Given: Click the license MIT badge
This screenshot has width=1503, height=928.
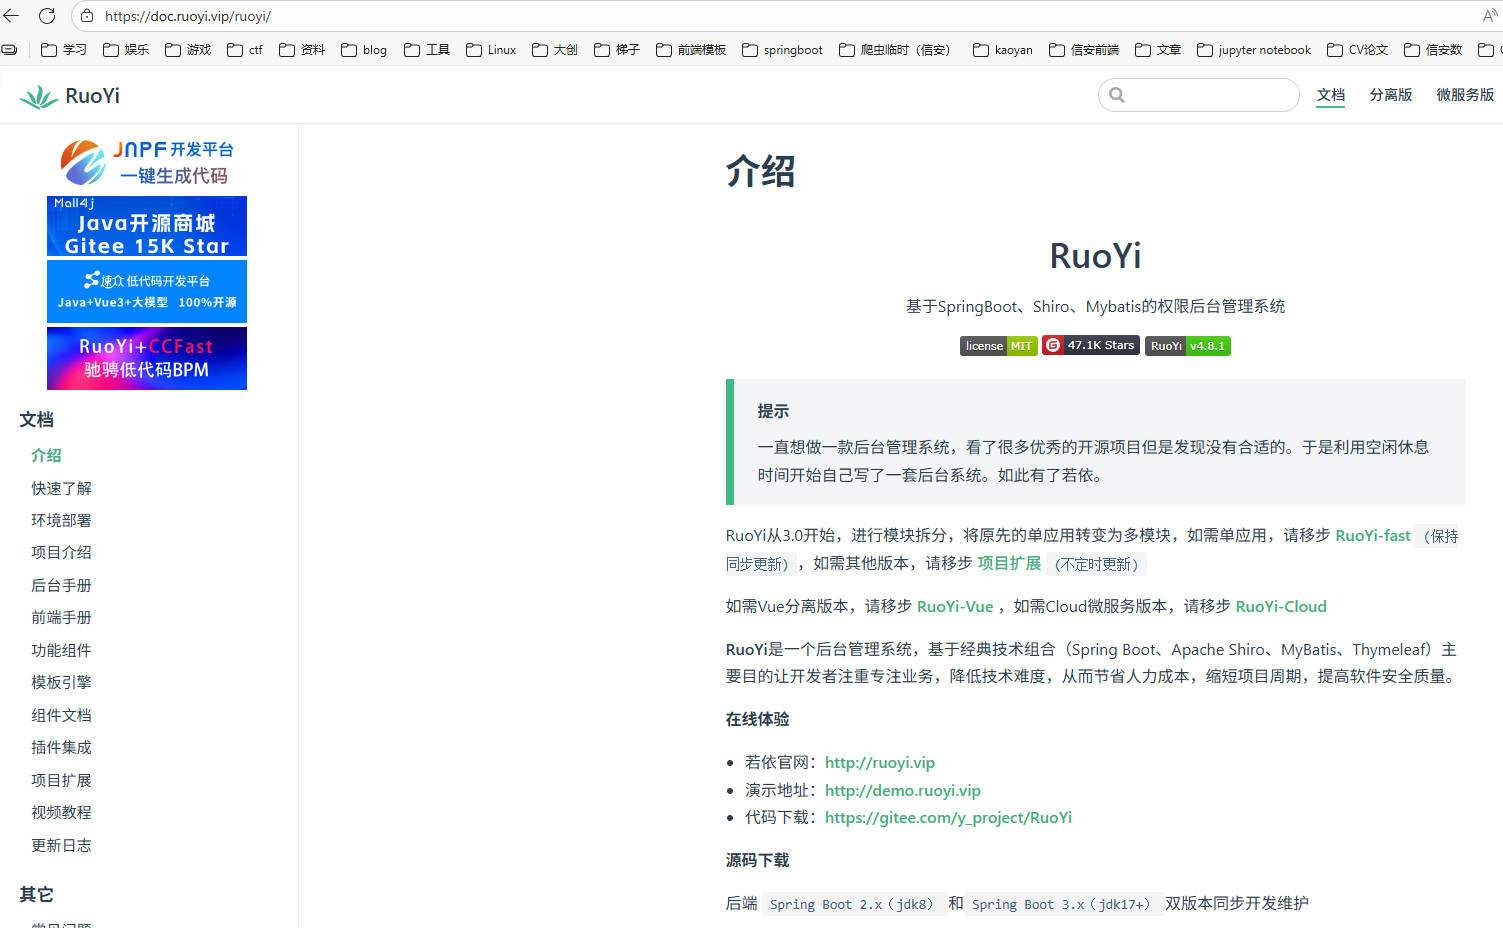Looking at the screenshot, I should click(998, 346).
